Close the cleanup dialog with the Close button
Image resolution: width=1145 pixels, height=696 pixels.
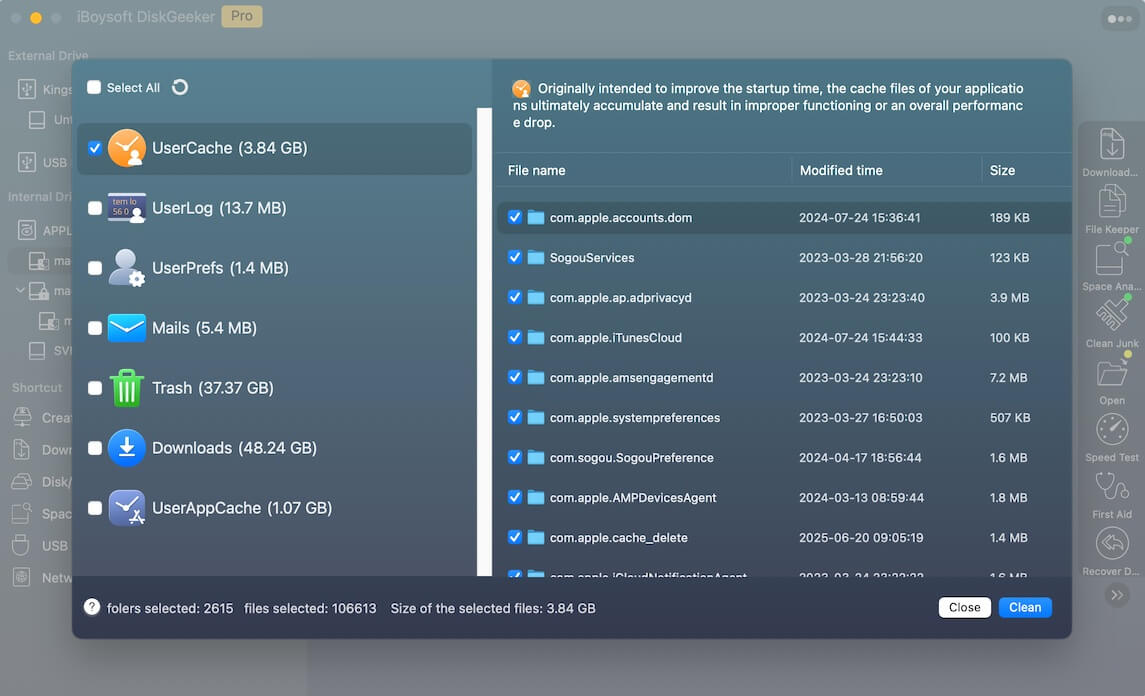(963, 607)
